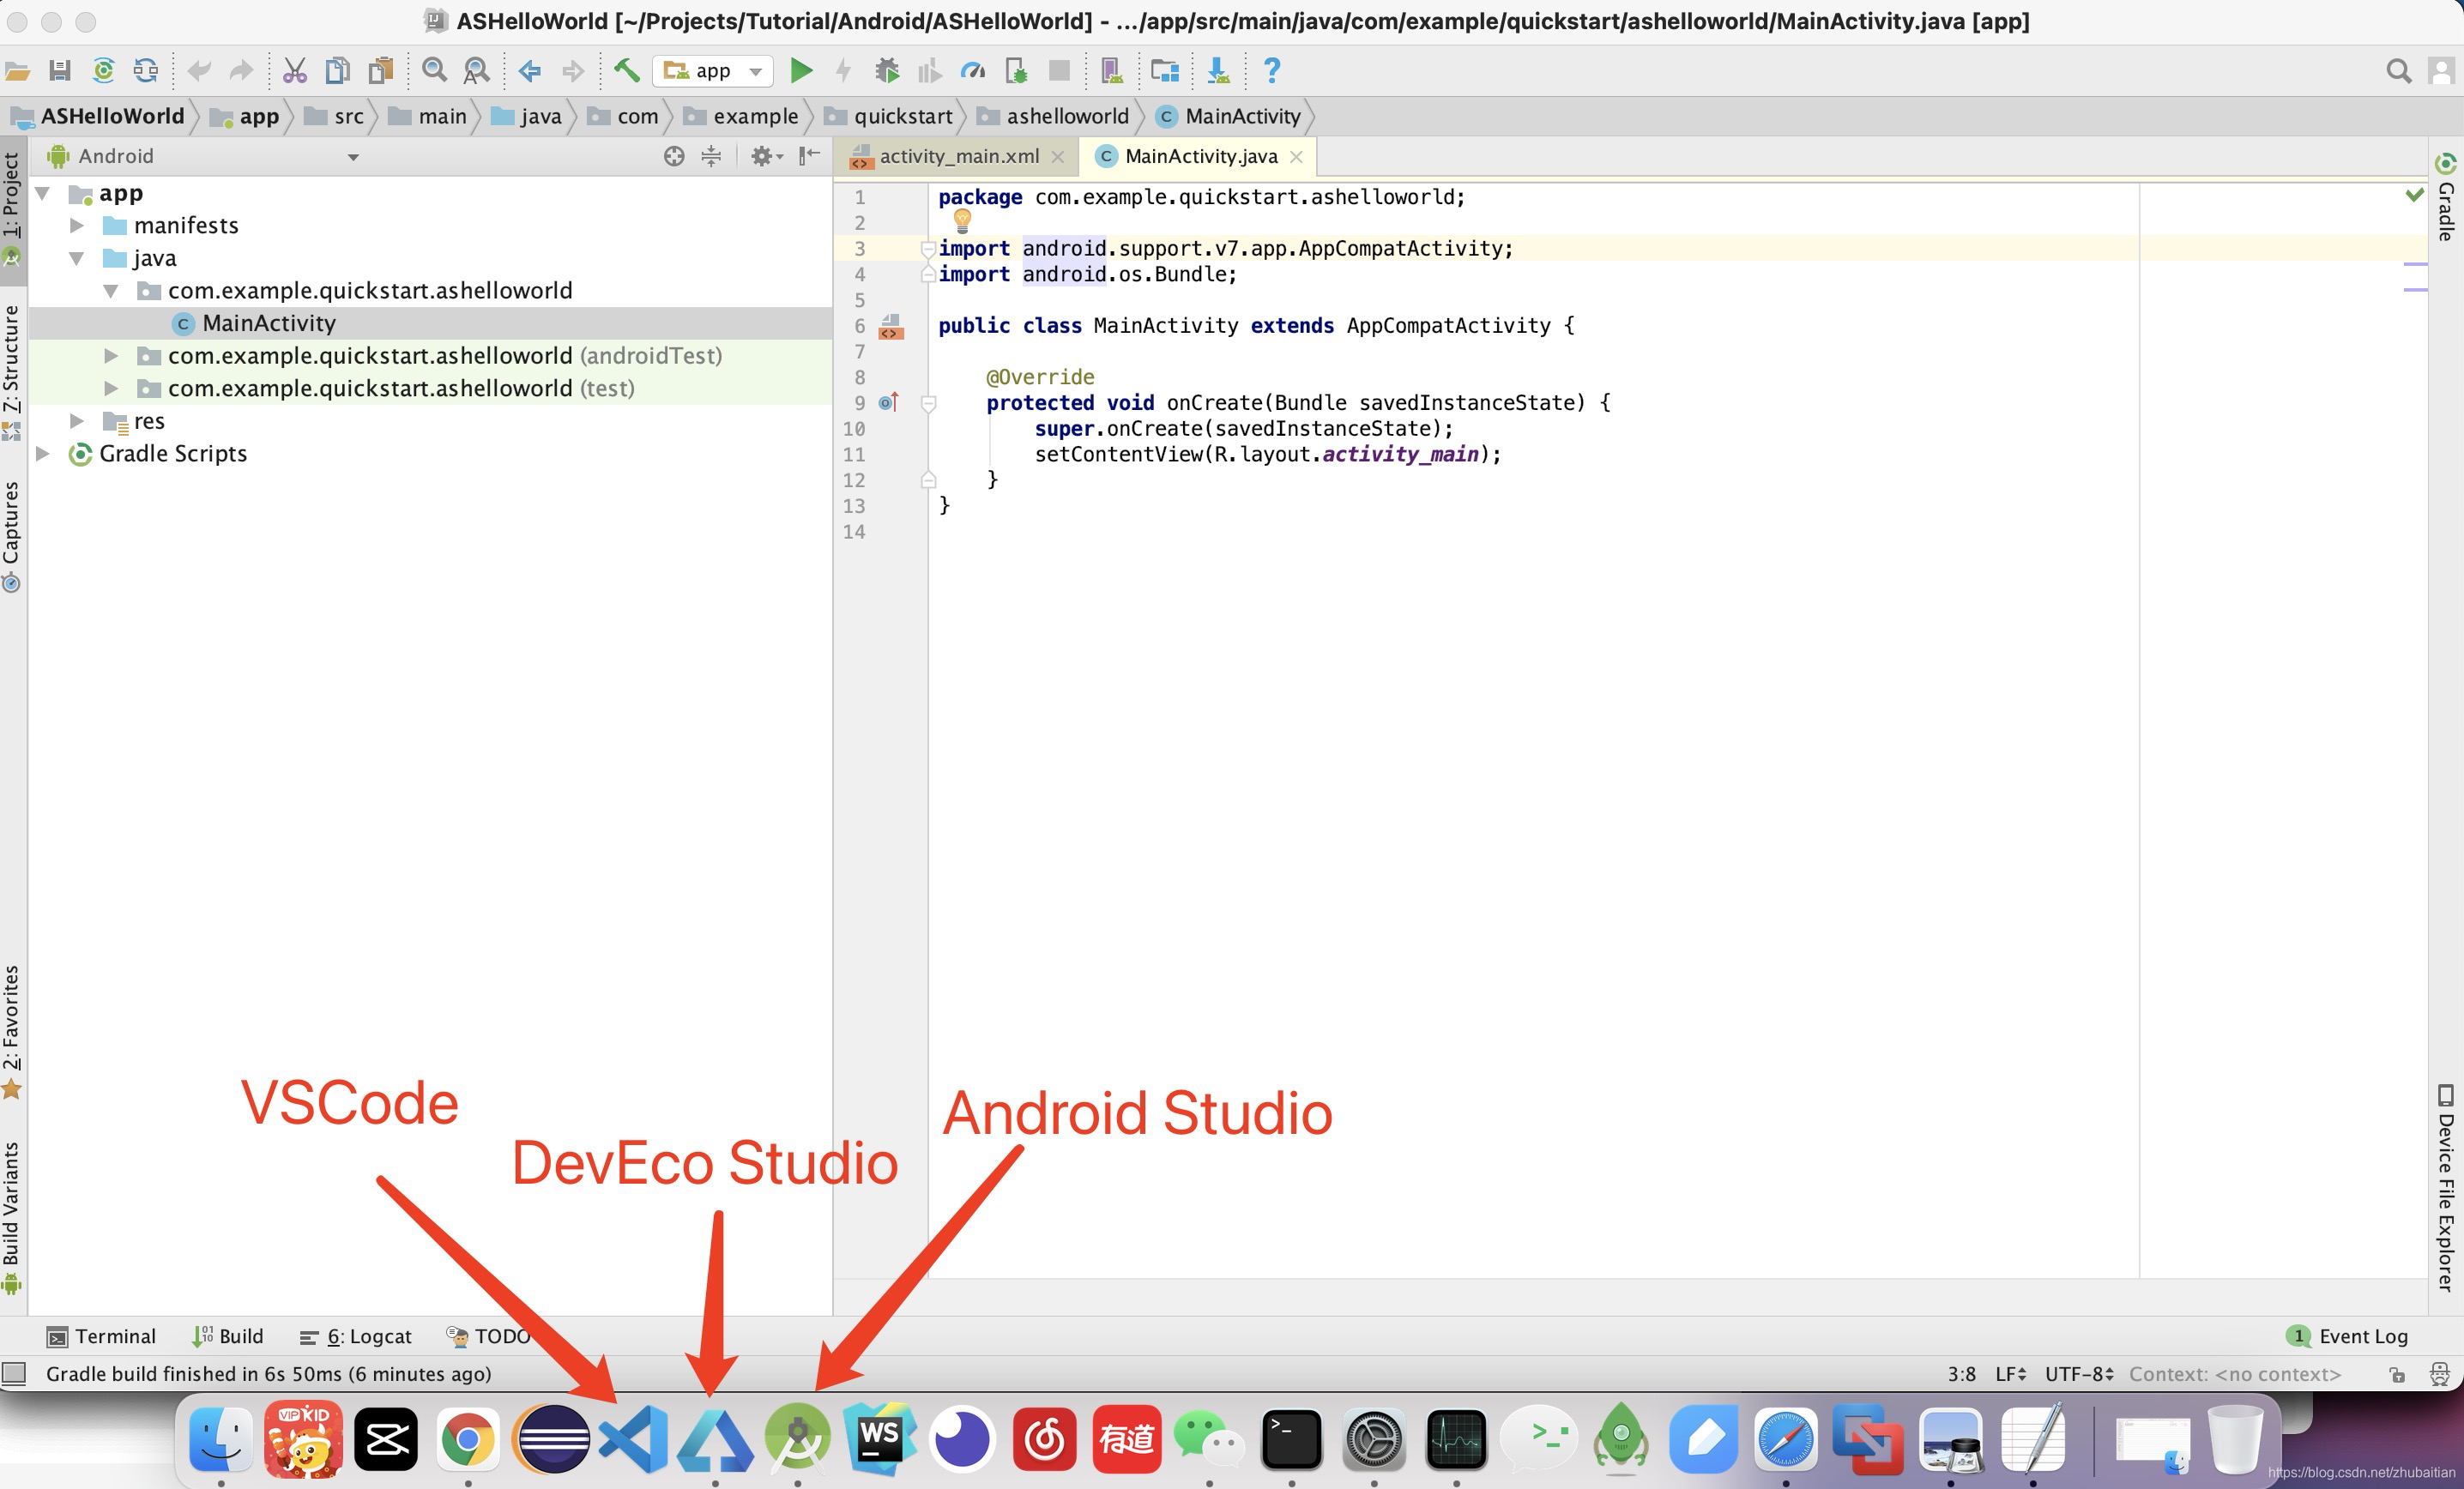Image resolution: width=2464 pixels, height=1489 pixels.
Task: Click the Copy icon in toolbar
Action: point(338,71)
